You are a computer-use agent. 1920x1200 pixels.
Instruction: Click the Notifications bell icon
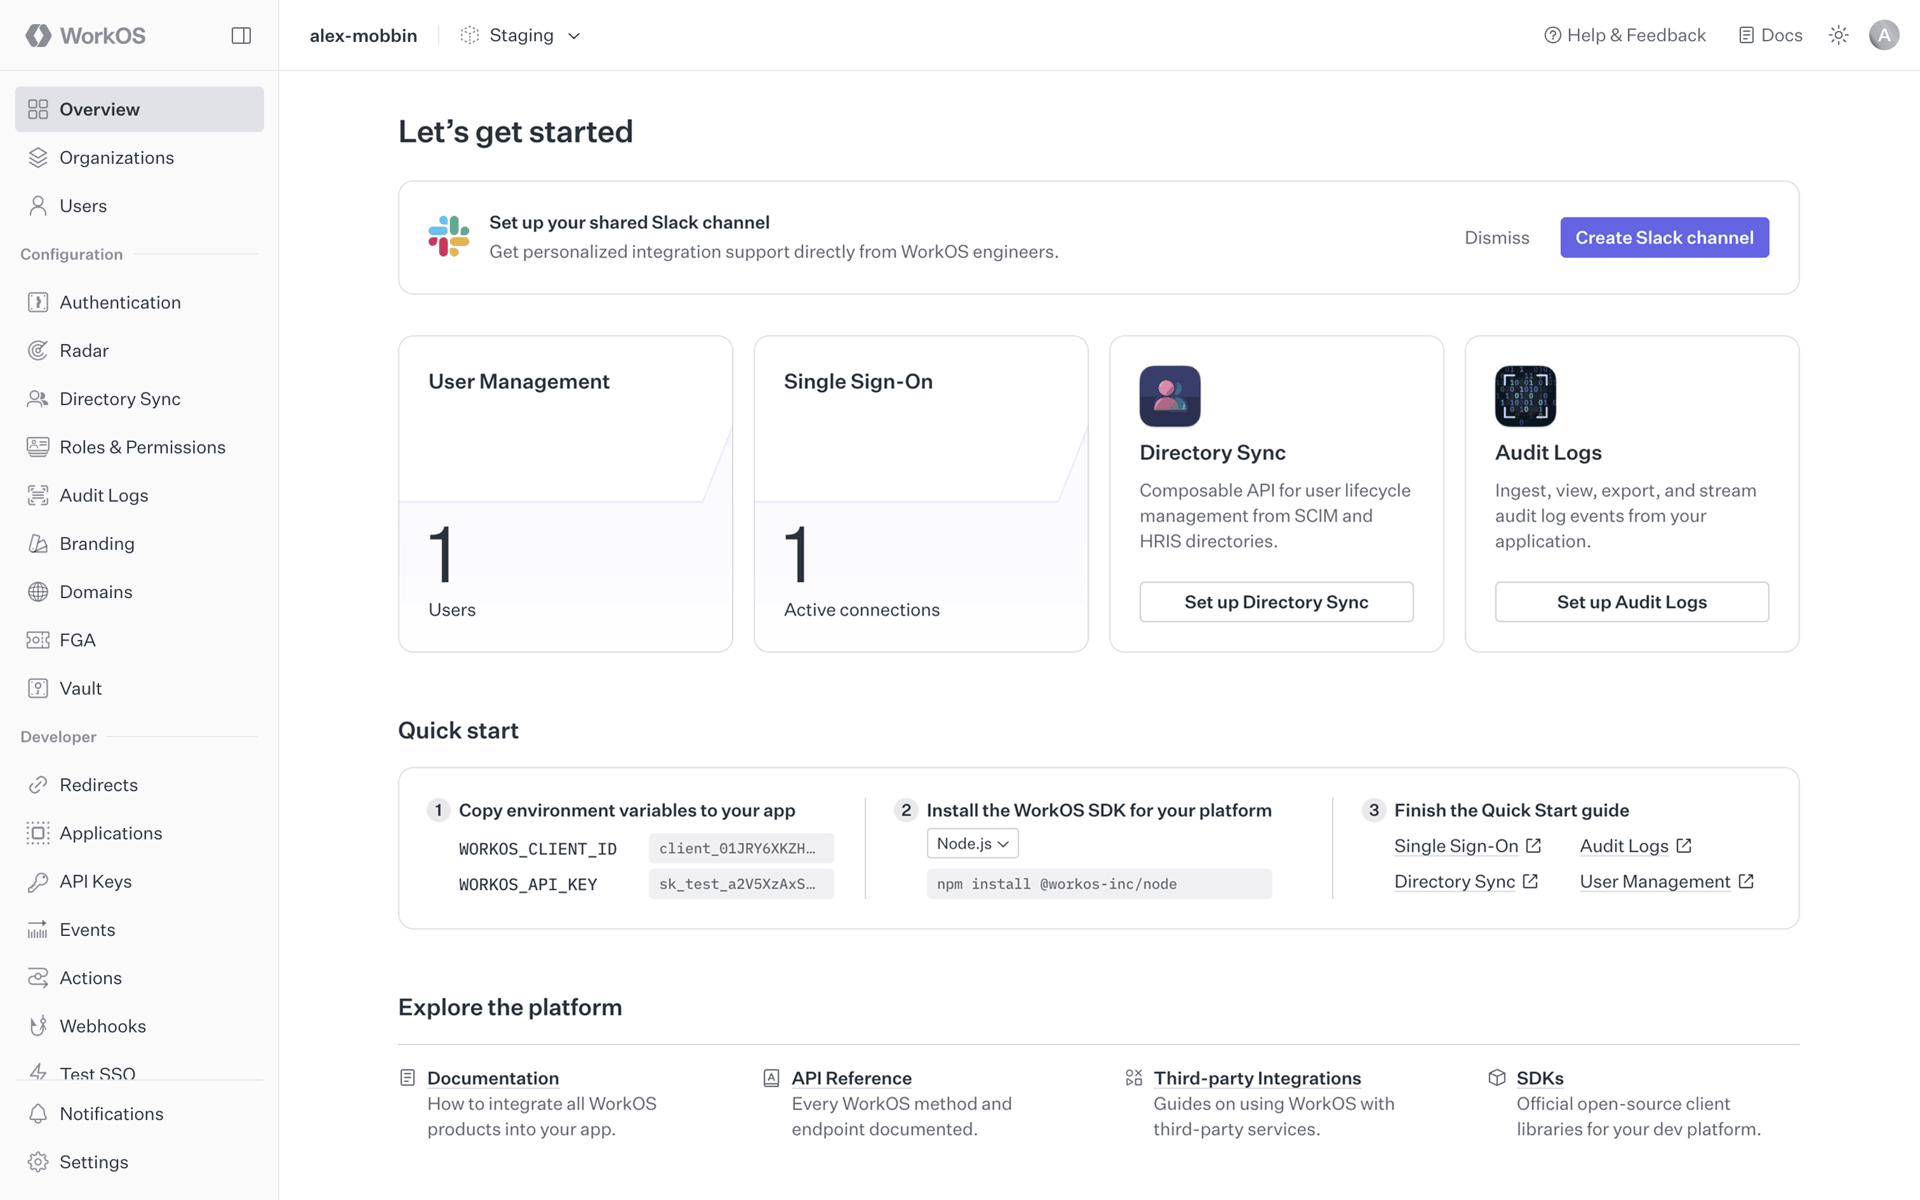[38, 1113]
